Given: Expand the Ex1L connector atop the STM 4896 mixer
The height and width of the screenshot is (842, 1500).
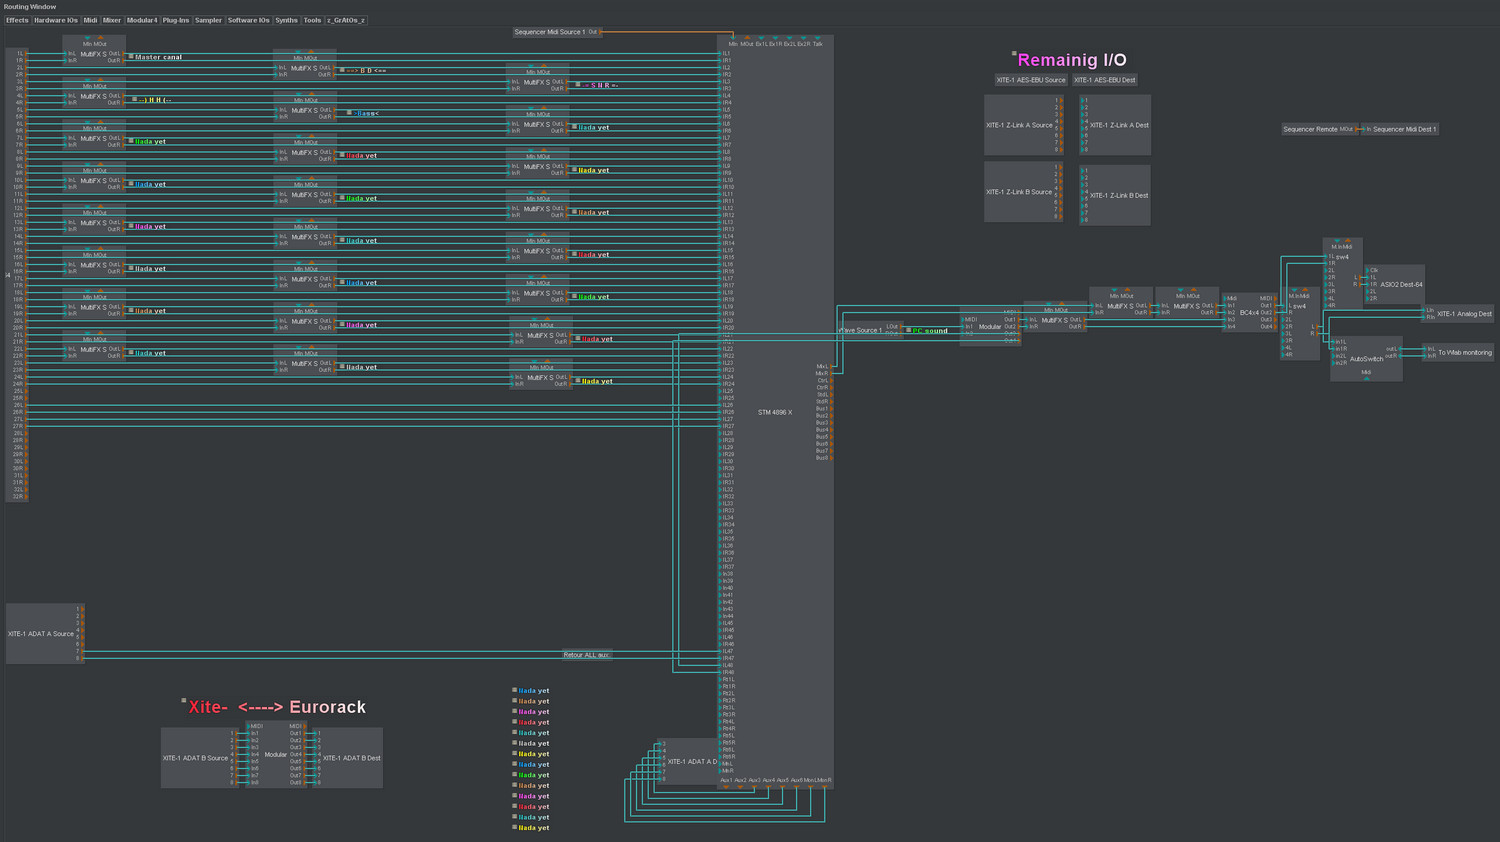Looking at the screenshot, I should (761, 38).
